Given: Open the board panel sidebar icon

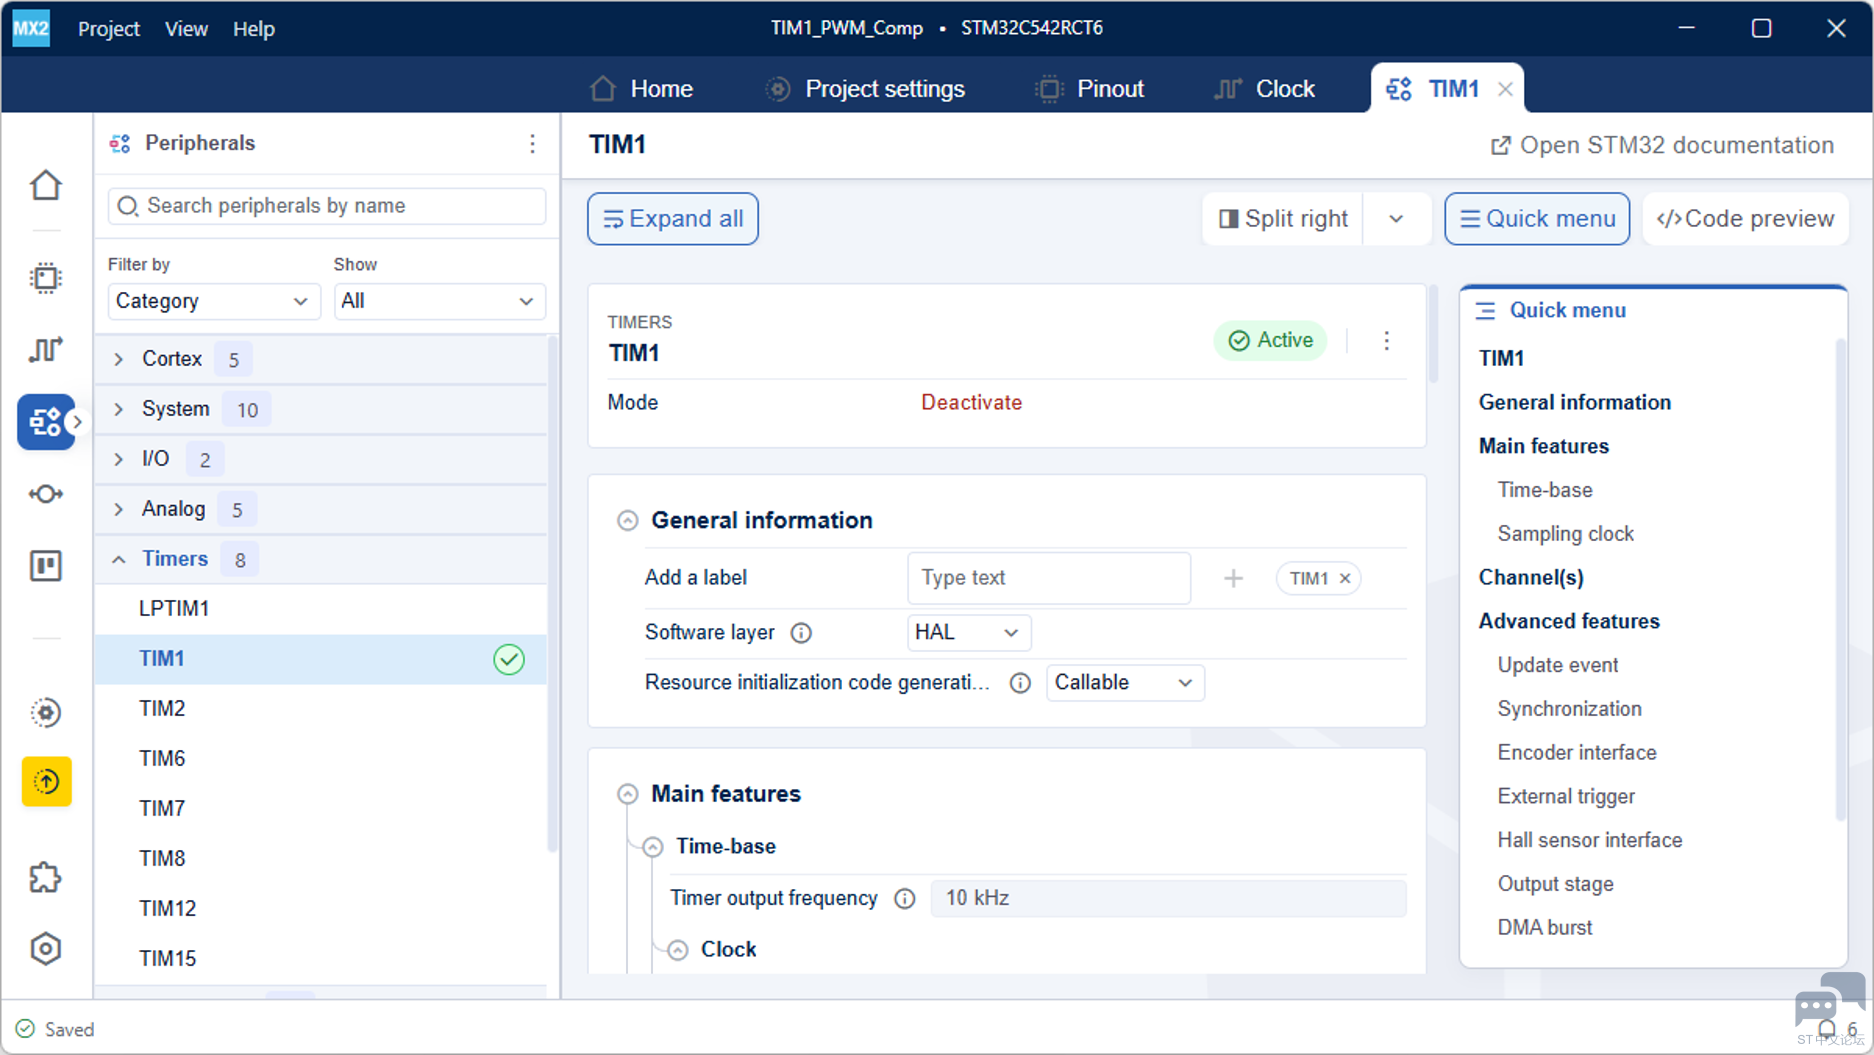Looking at the screenshot, I should 46,566.
